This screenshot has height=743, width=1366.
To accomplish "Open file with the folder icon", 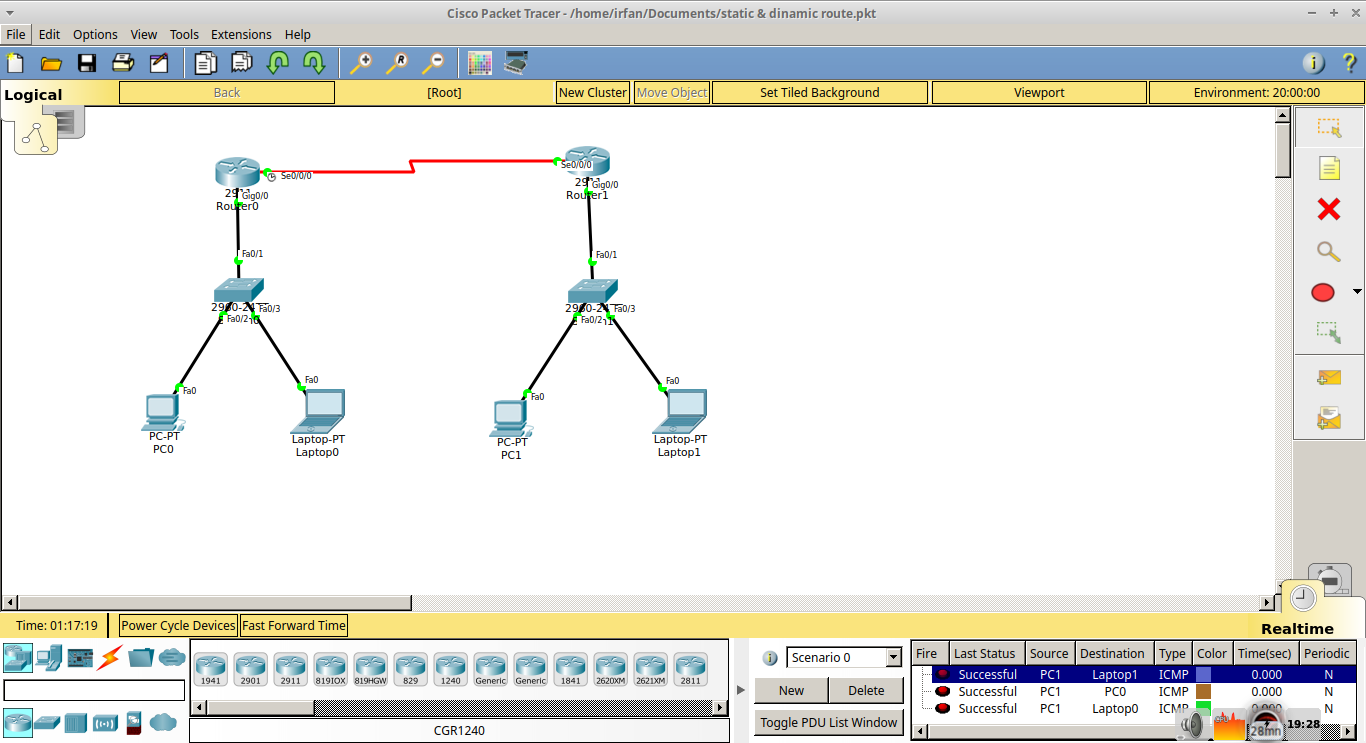I will (x=51, y=63).
